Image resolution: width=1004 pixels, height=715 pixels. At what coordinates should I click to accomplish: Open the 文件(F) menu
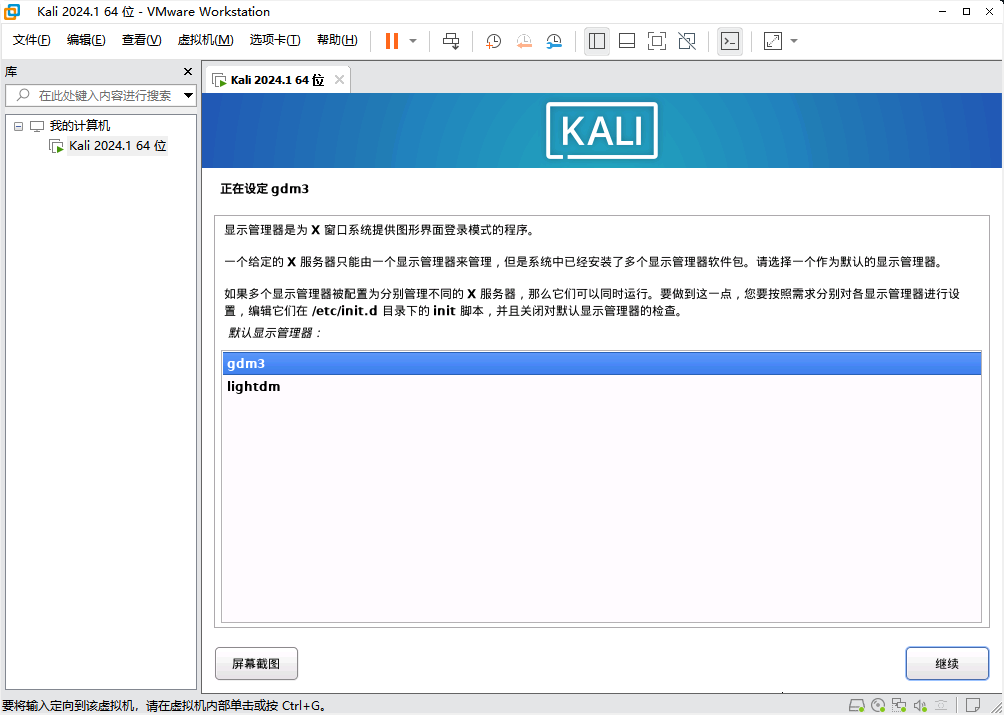pyautogui.click(x=32, y=40)
